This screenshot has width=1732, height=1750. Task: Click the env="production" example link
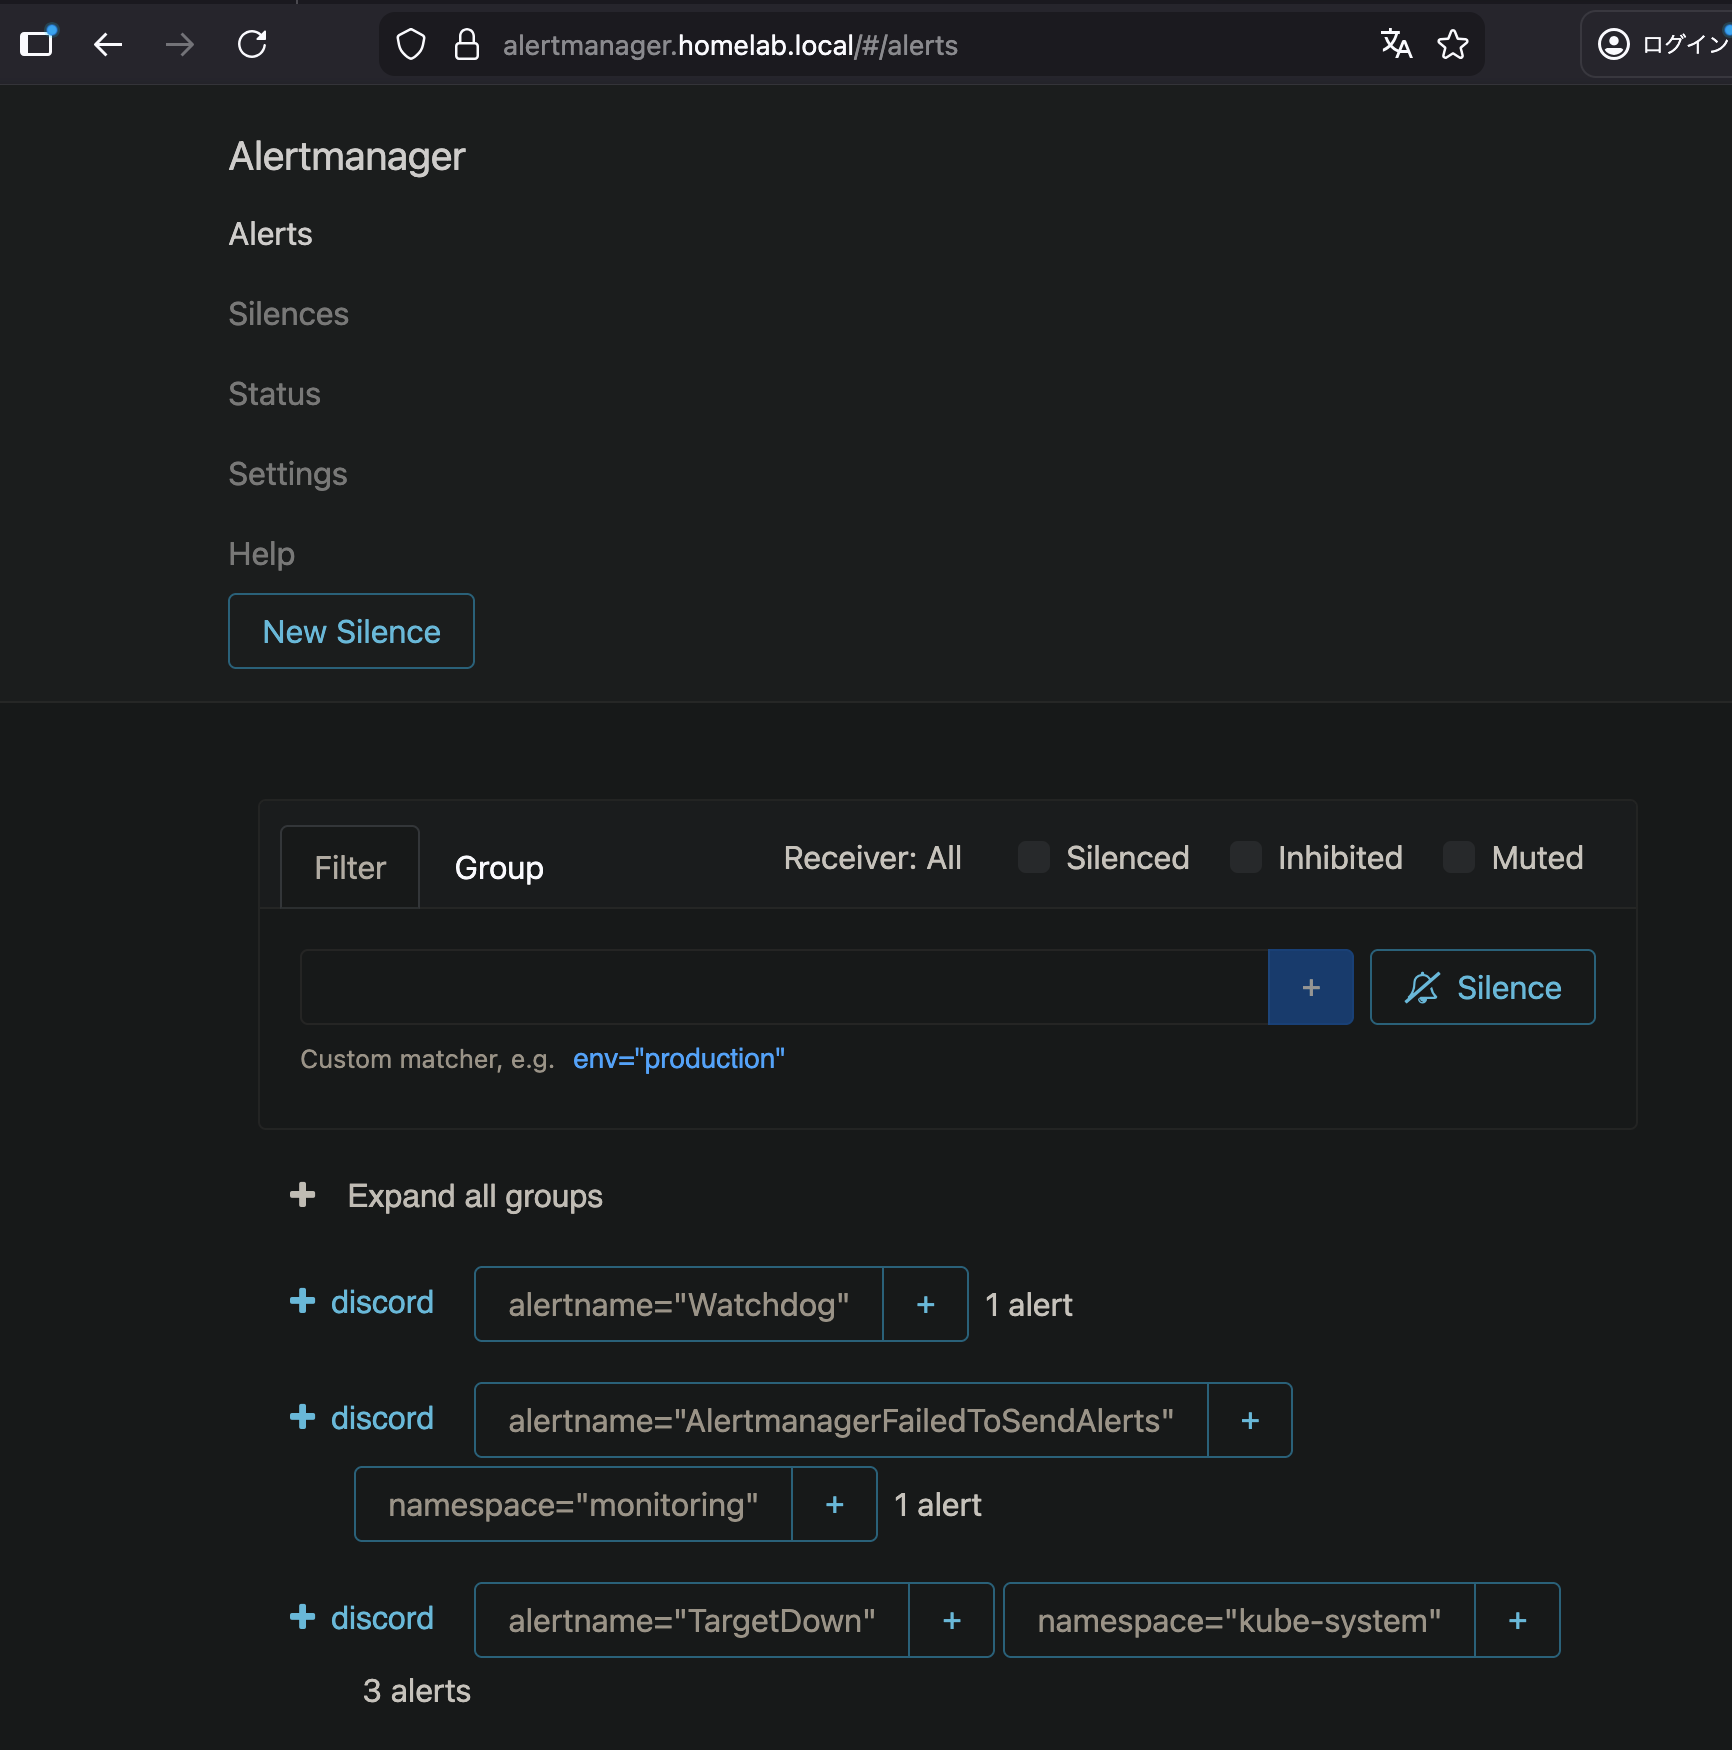tap(679, 1058)
